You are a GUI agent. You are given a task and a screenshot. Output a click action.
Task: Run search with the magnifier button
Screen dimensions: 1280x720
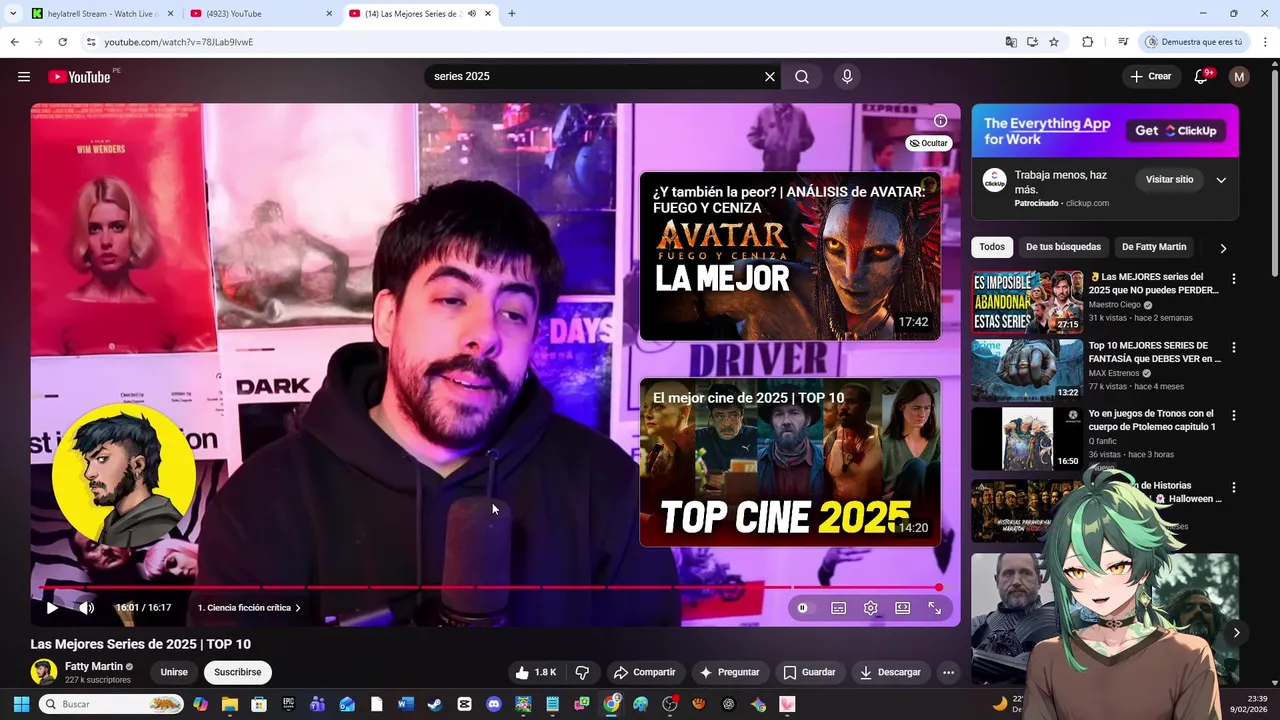(802, 77)
